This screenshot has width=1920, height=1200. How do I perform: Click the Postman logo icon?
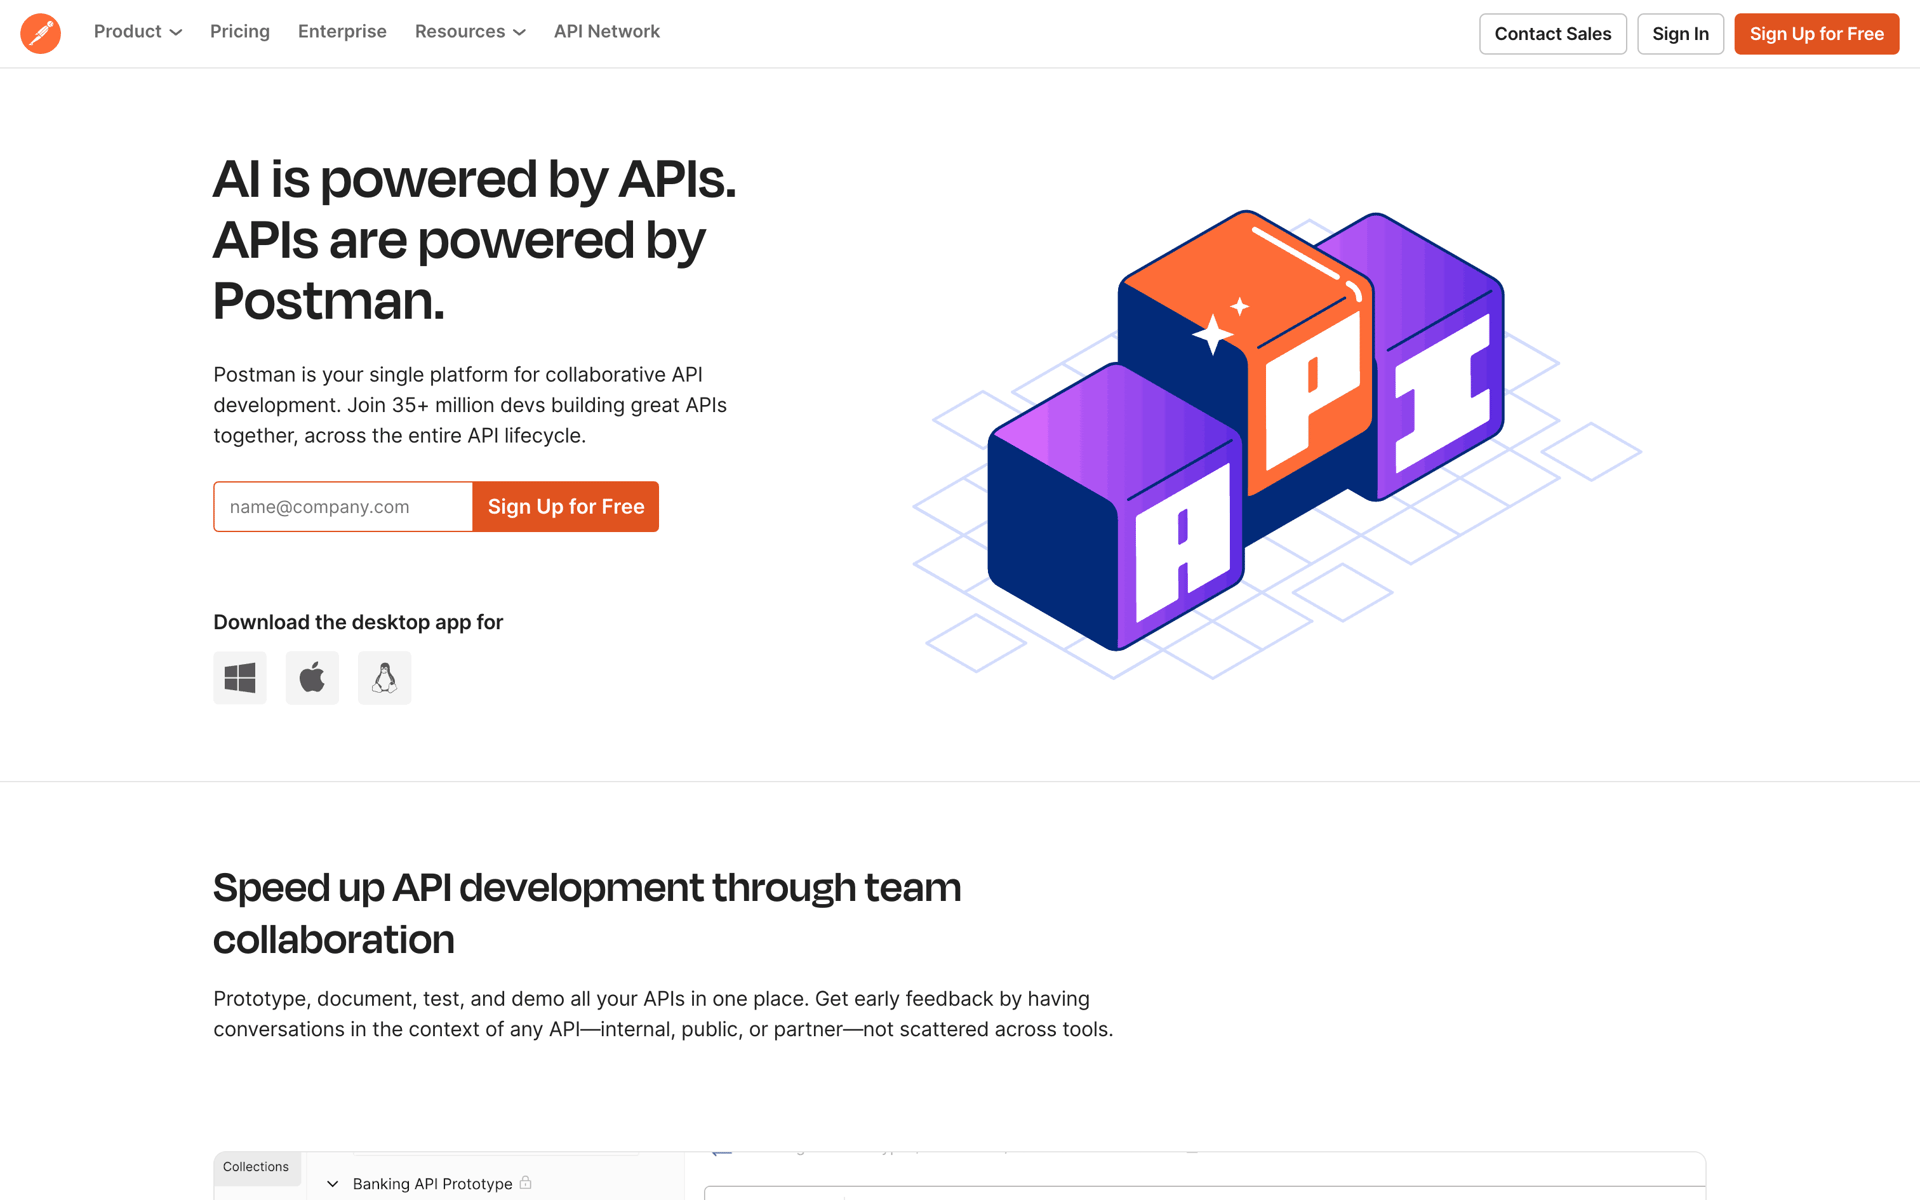tap(40, 33)
